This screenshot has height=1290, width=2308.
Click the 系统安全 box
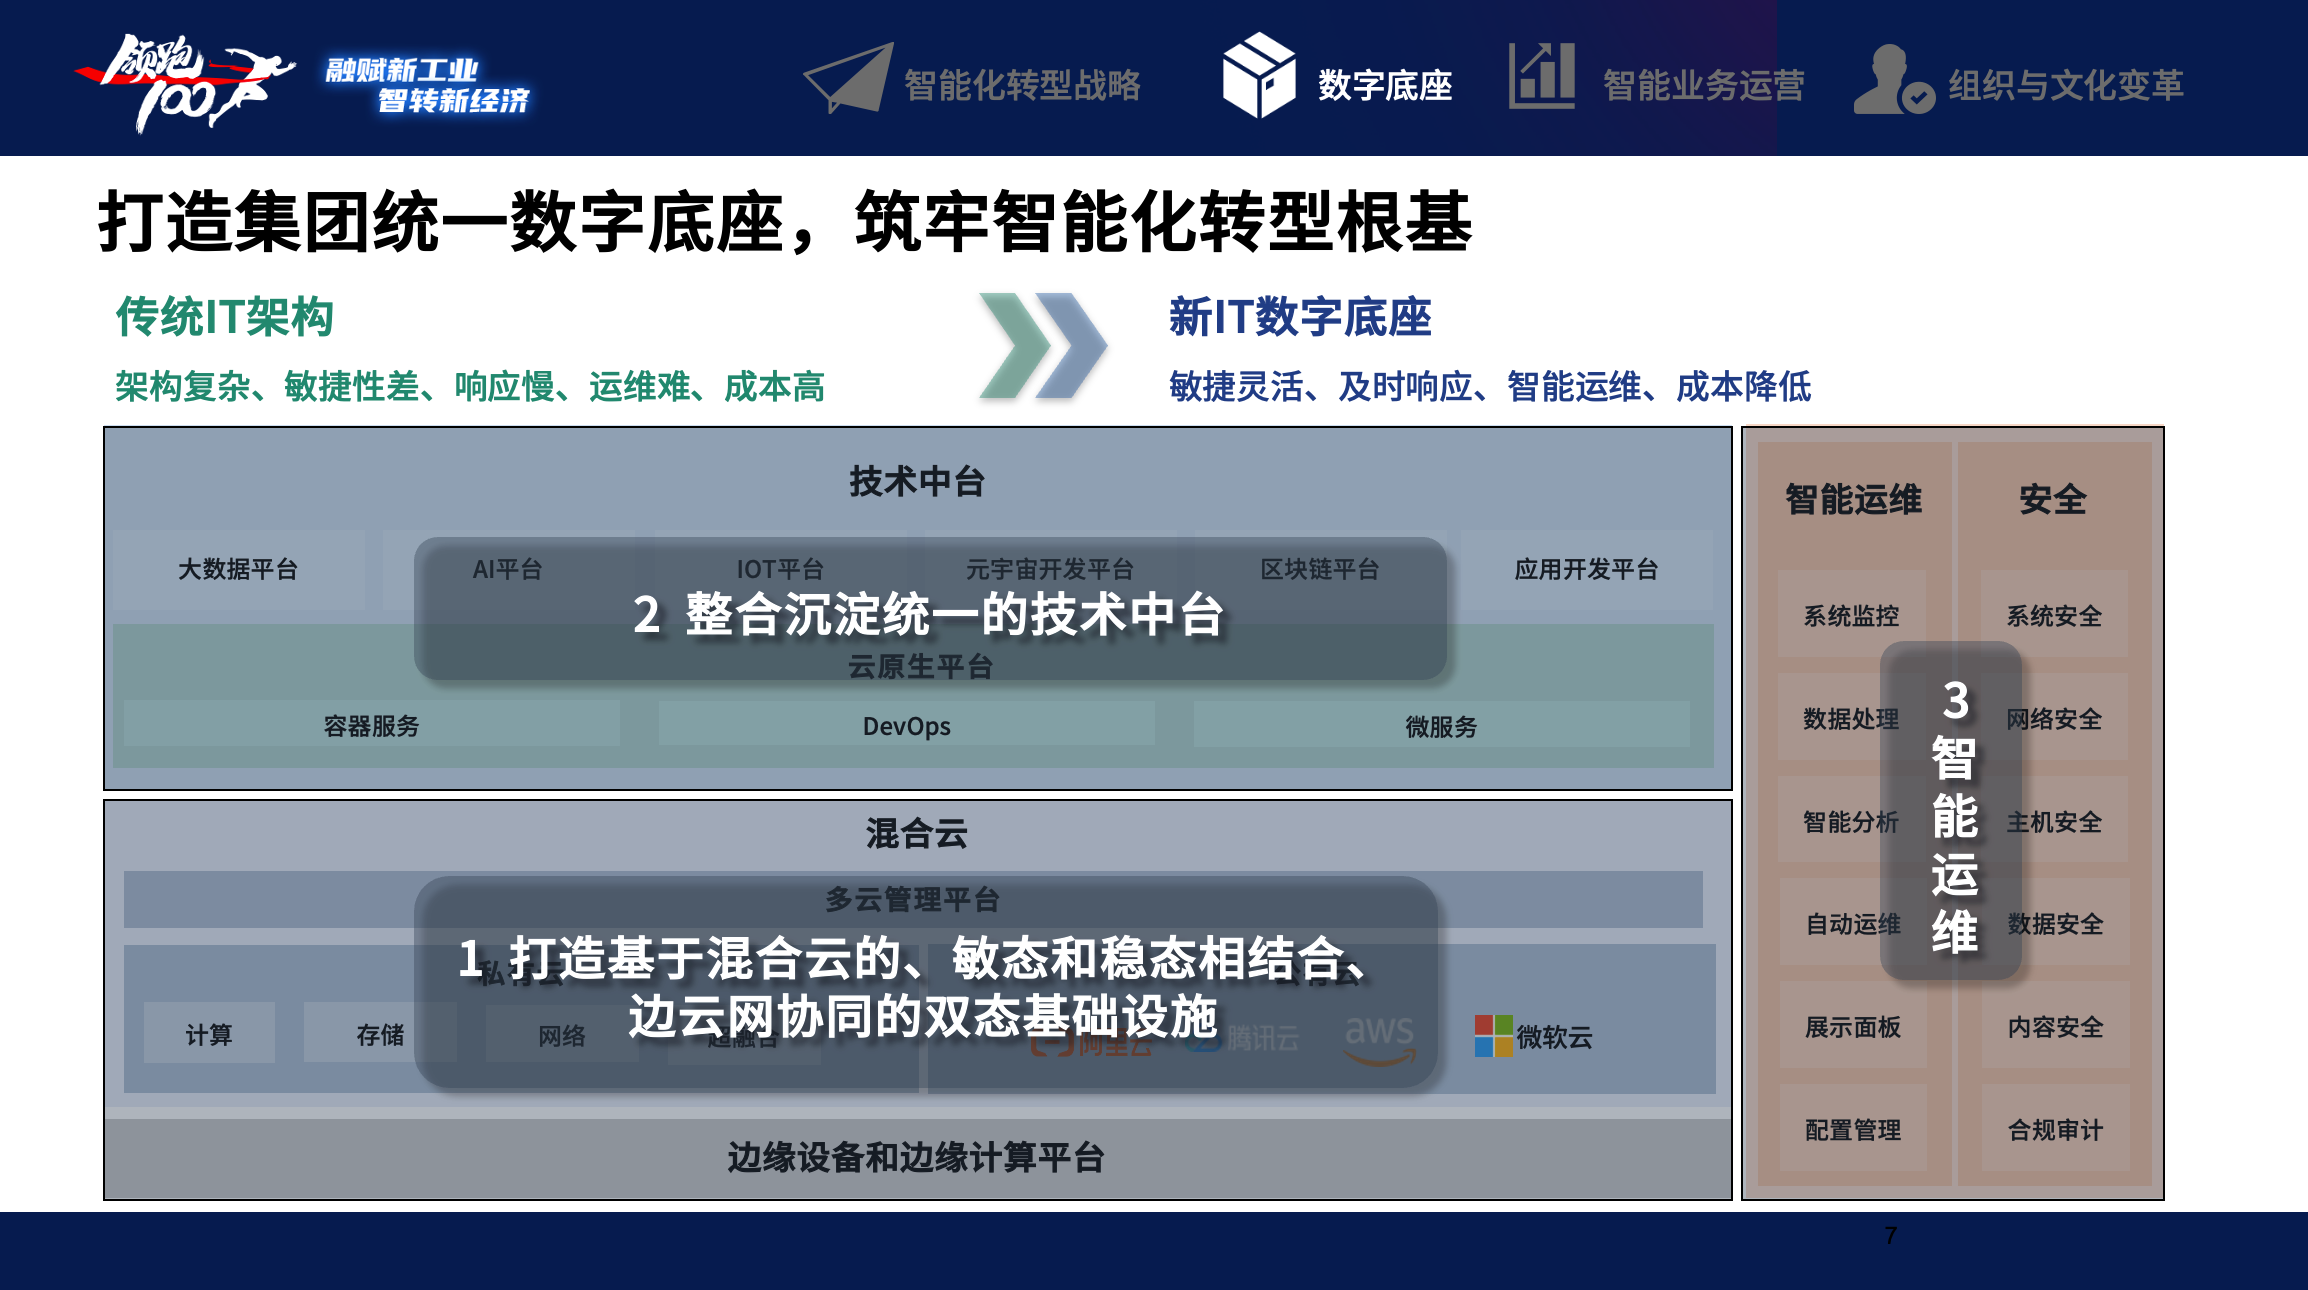coord(2054,614)
